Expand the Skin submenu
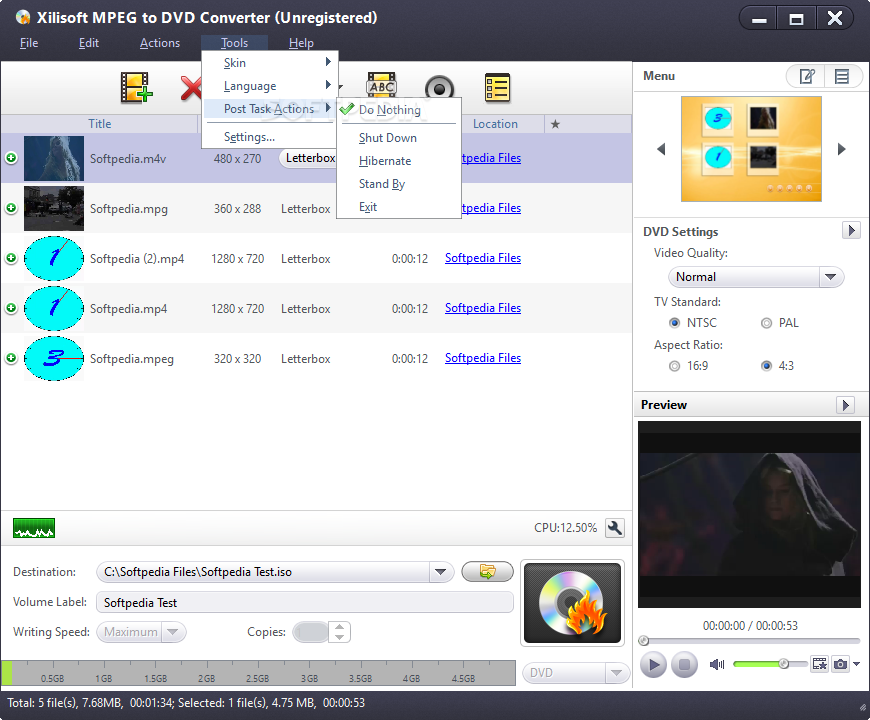The image size is (870, 720). 269,63
